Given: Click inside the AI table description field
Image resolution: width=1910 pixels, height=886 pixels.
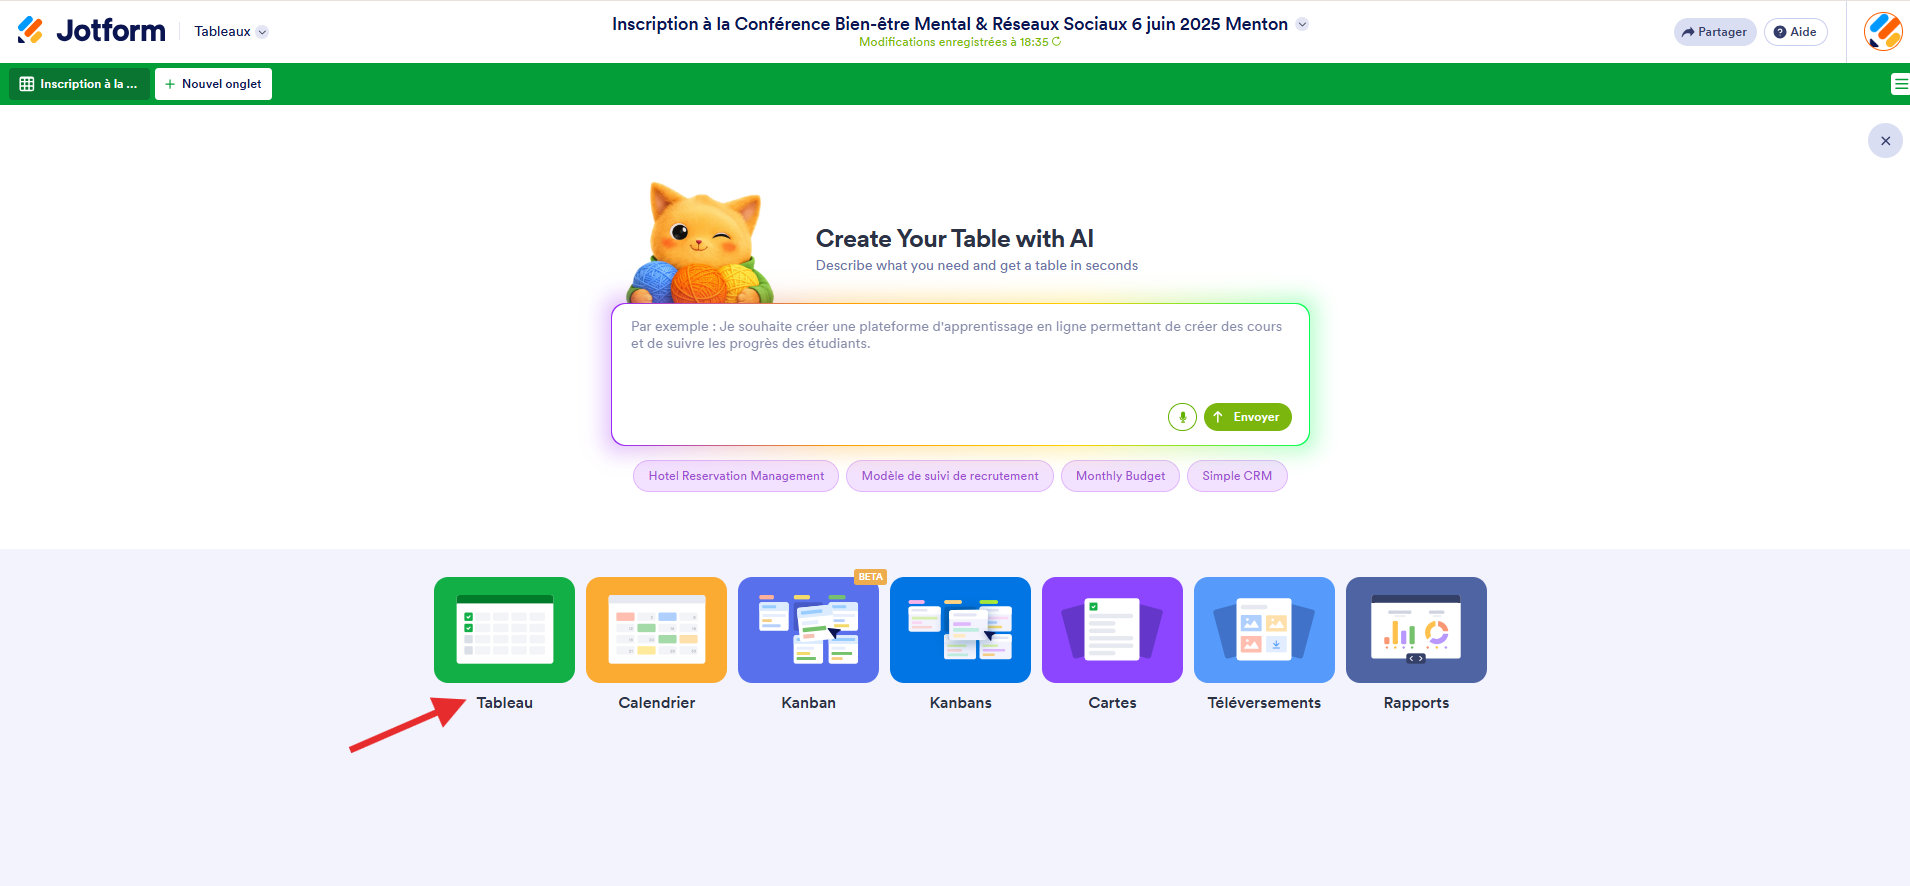Looking at the screenshot, I should (x=960, y=374).
